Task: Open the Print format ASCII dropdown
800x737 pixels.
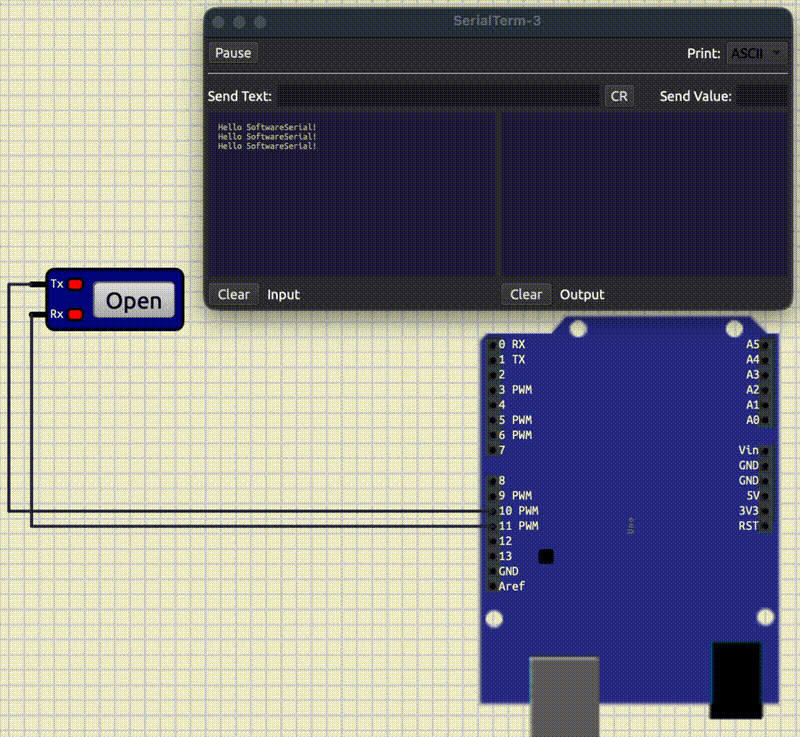Action: [x=755, y=53]
